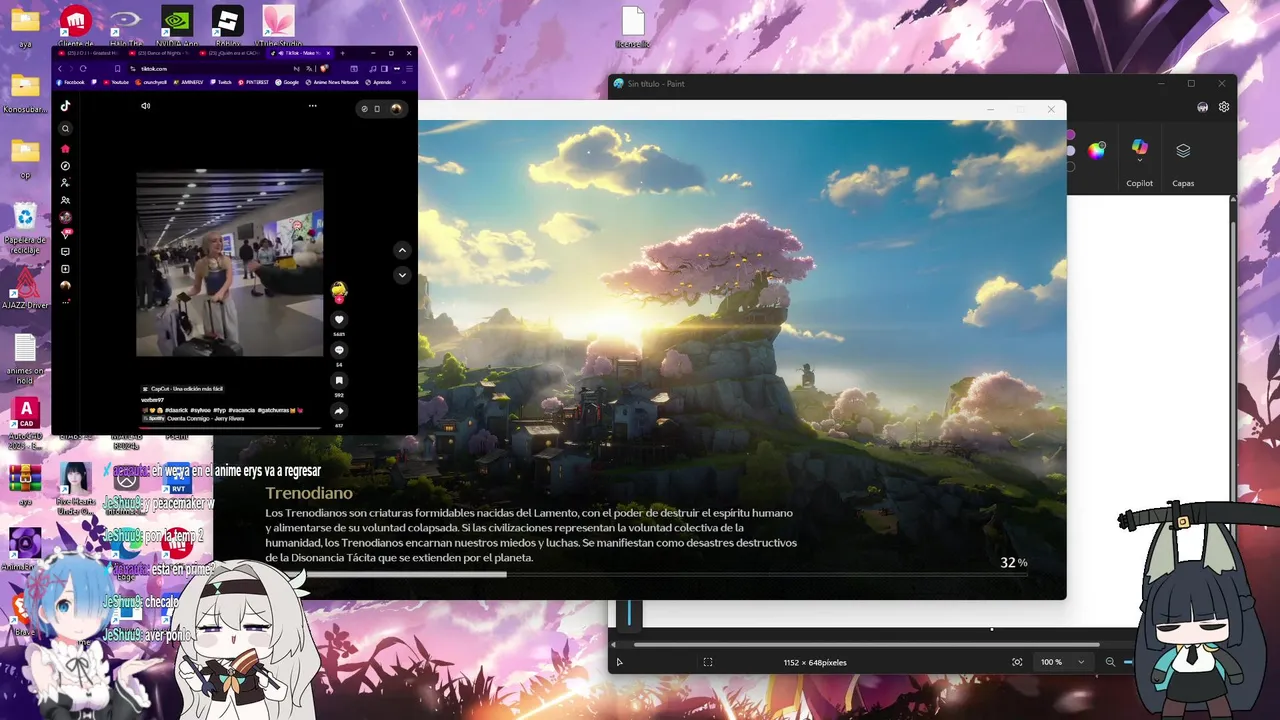Like the TikTok video with heart icon
Viewport: 1280px width, 720px height.
point(339,320)
